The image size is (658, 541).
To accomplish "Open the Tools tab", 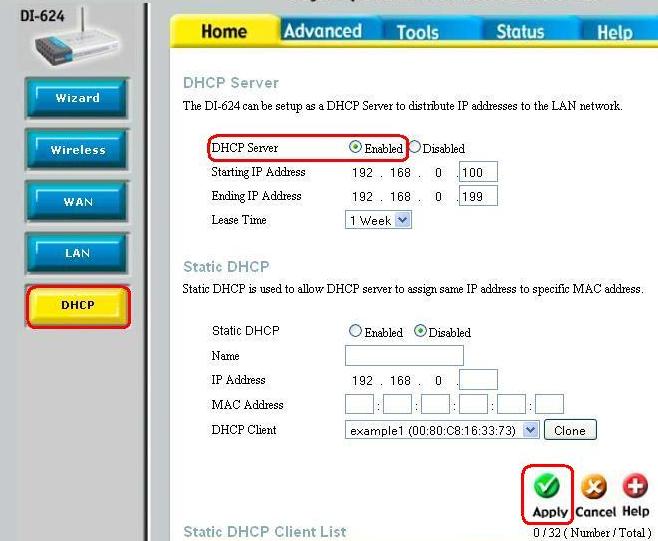I will [x=417, y=32].
